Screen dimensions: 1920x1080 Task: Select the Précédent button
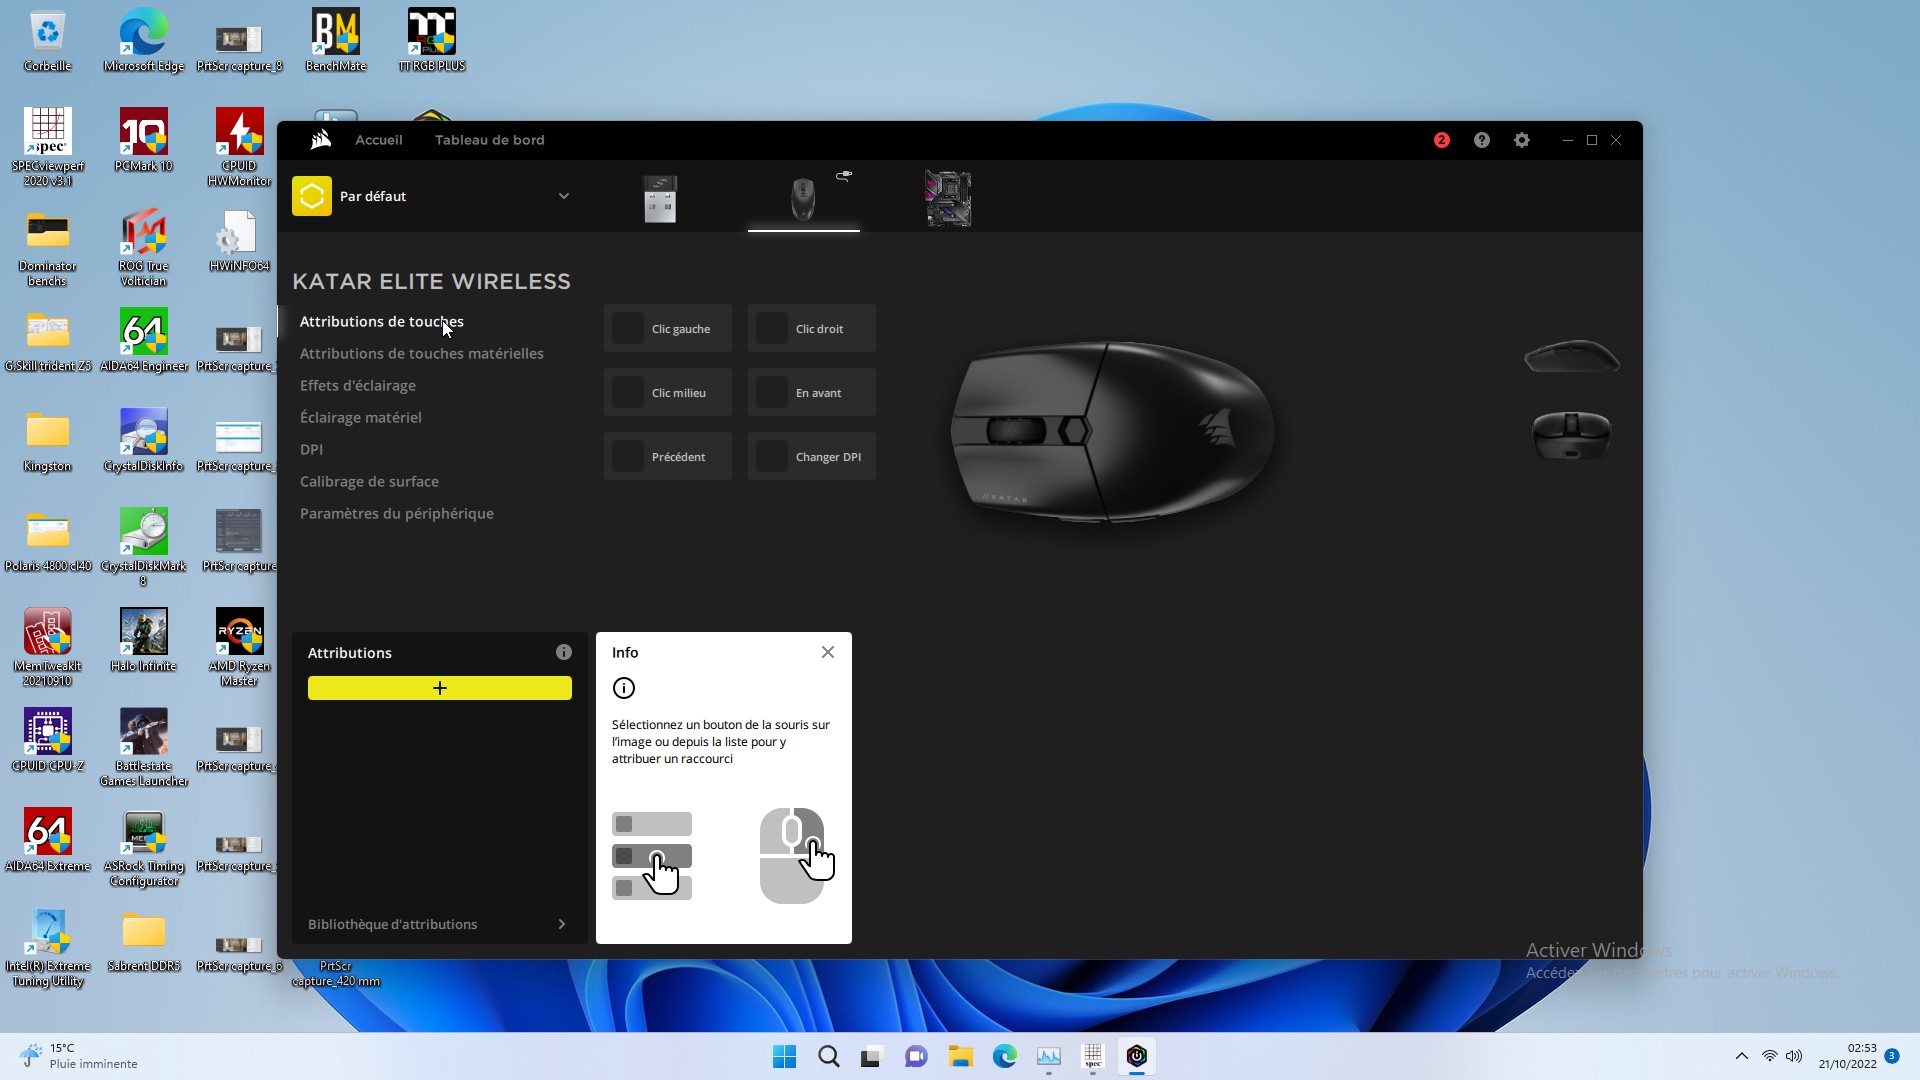click(x=668, y=456)
